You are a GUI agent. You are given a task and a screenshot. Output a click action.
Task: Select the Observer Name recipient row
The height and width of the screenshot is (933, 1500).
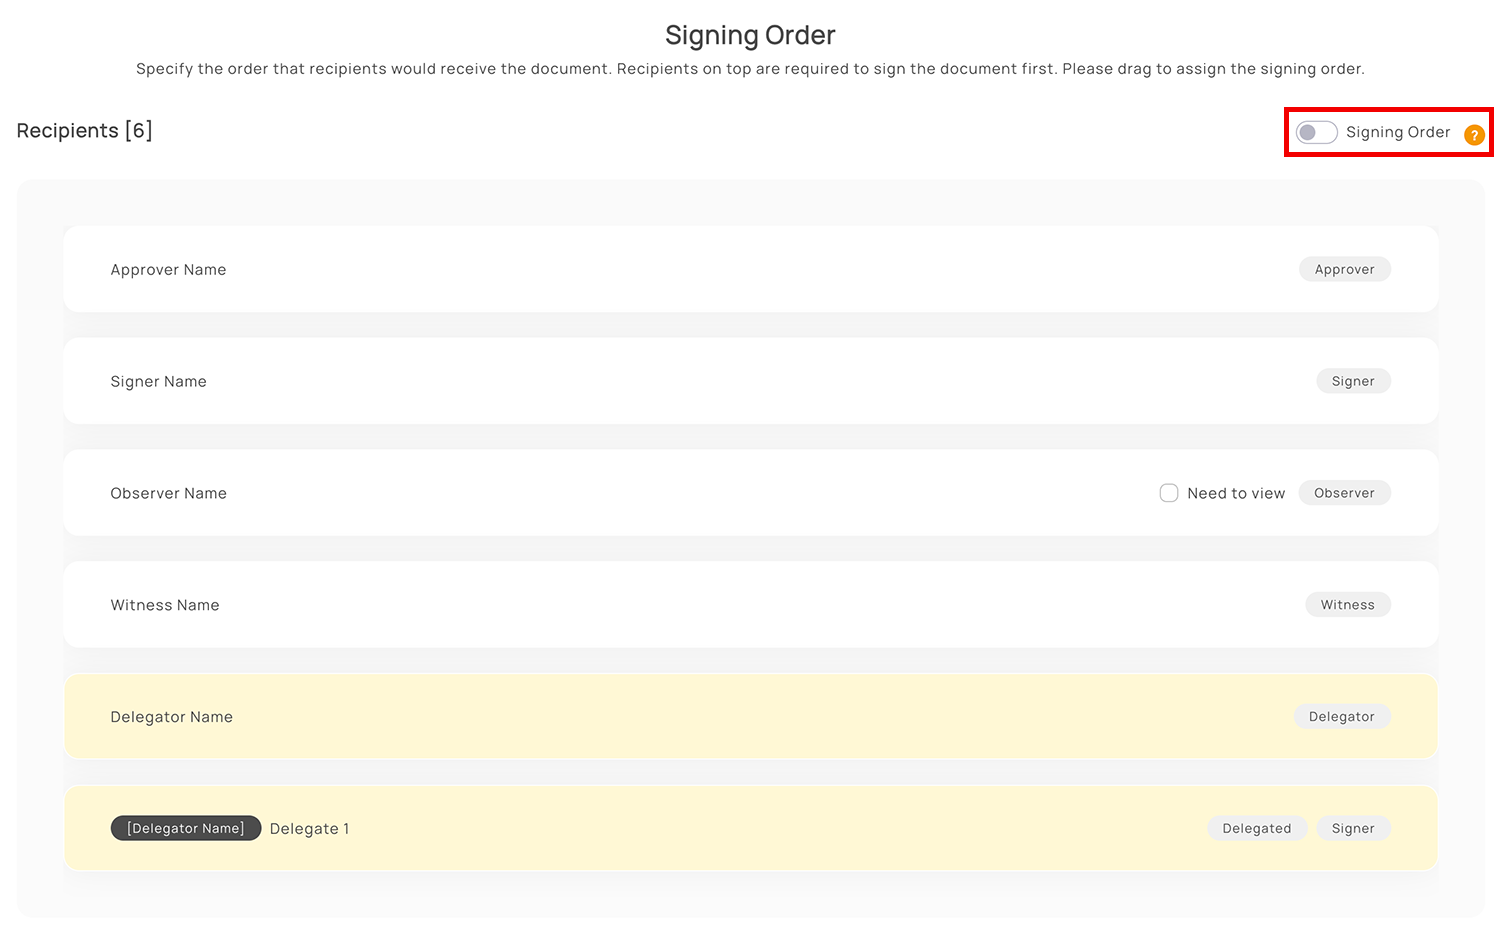(751, 493)
